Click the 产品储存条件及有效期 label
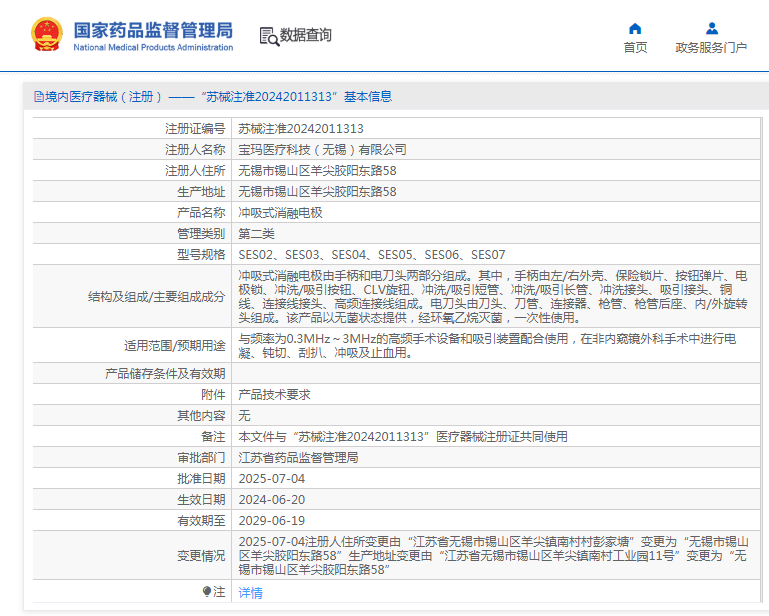This screenshot has width=769, height=616. (165, 374)
